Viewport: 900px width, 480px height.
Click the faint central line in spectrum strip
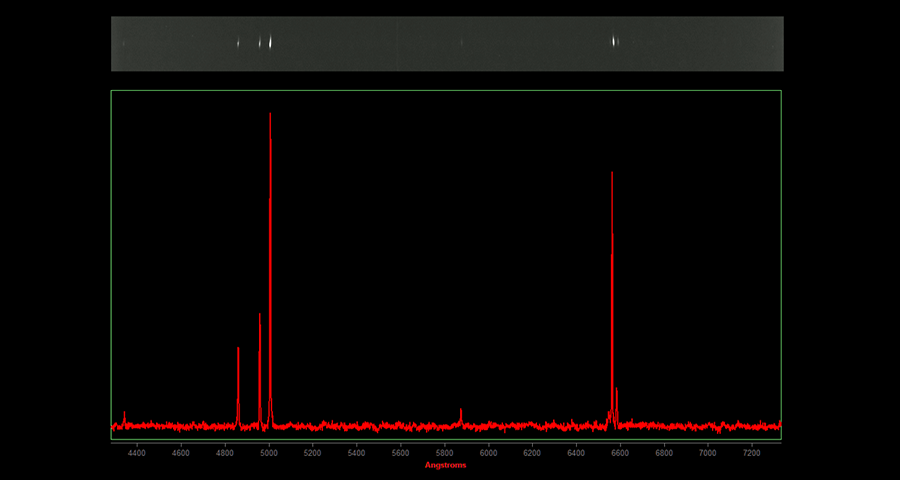[x=461, y=43]
